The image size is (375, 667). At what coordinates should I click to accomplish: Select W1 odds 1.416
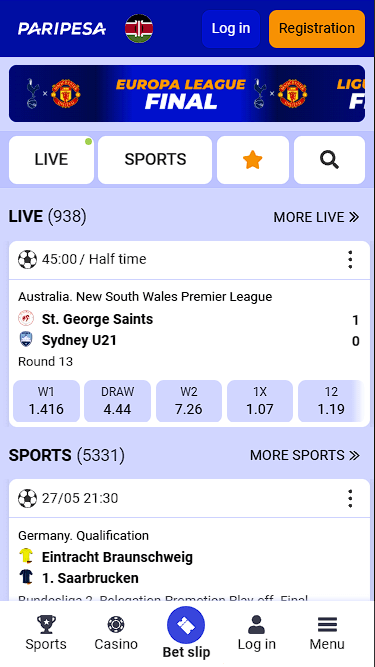tap(46, 401)
